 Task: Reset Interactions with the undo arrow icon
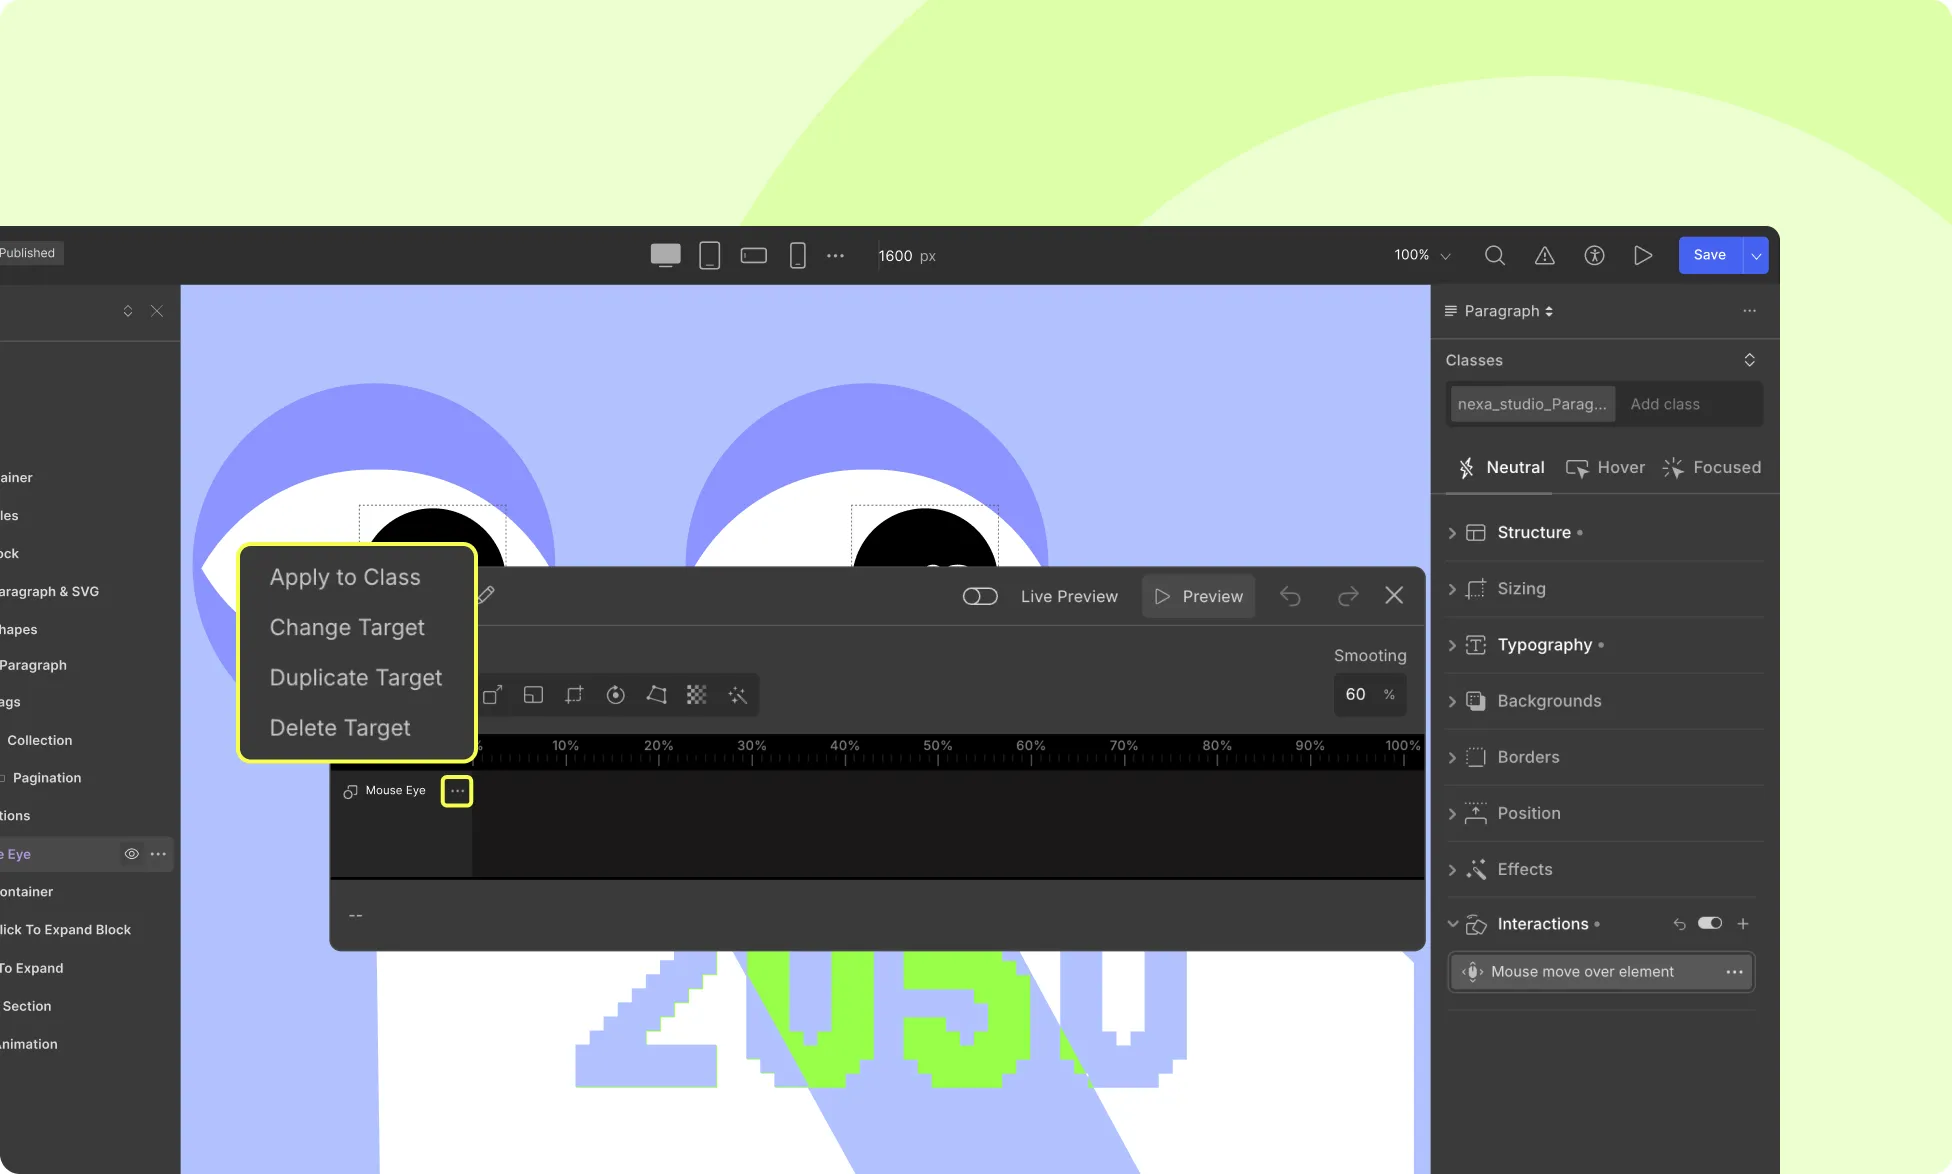(x=1679, y=924)
